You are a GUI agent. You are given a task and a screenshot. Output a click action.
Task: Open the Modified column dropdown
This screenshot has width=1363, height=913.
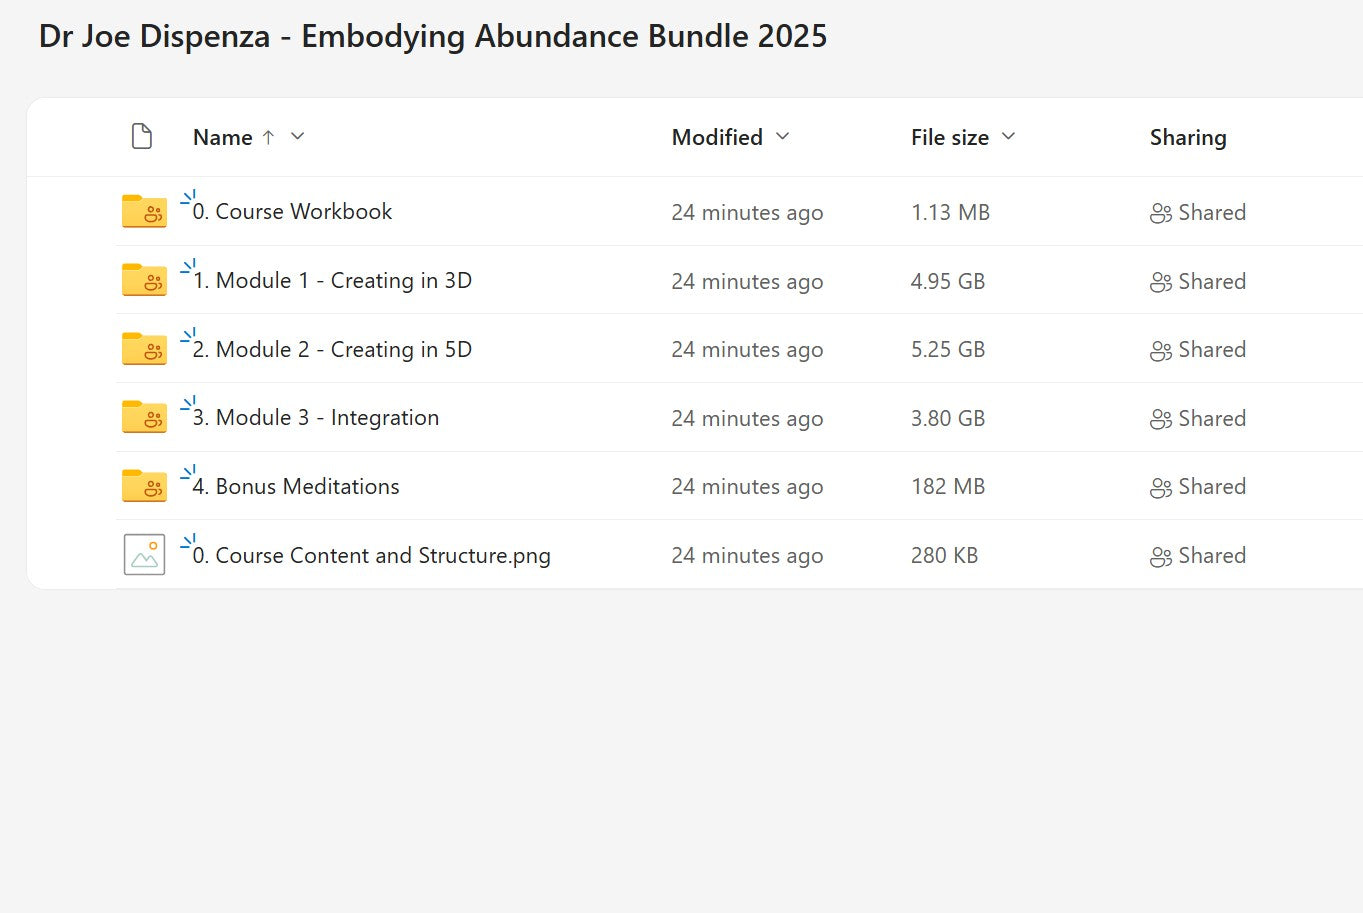[x=782, y=137]
